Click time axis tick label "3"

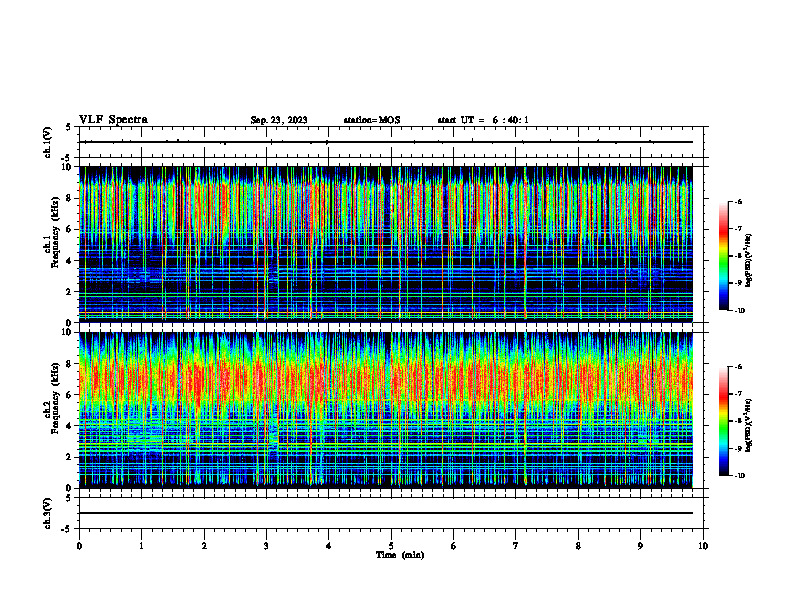pyautogui.click(x=266, y=546)
